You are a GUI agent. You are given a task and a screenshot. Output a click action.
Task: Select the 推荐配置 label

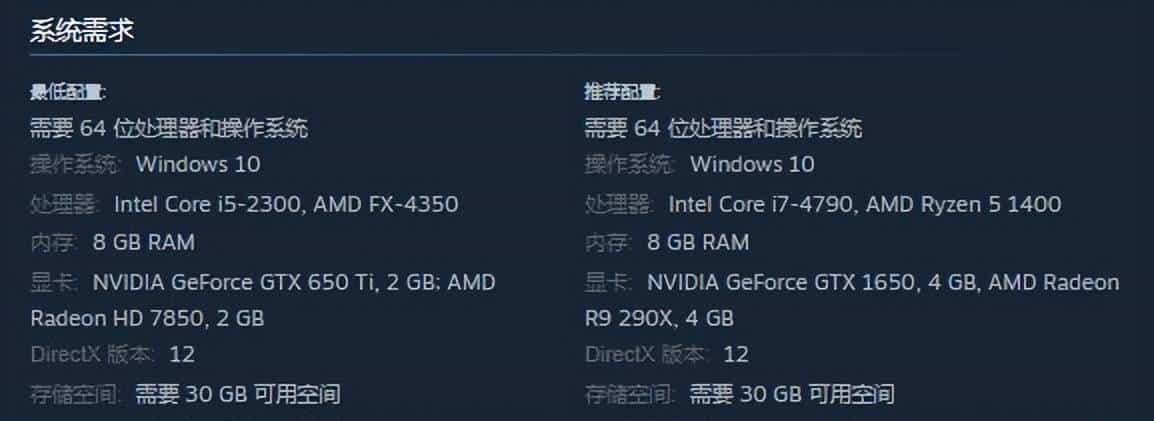(622, 93)
